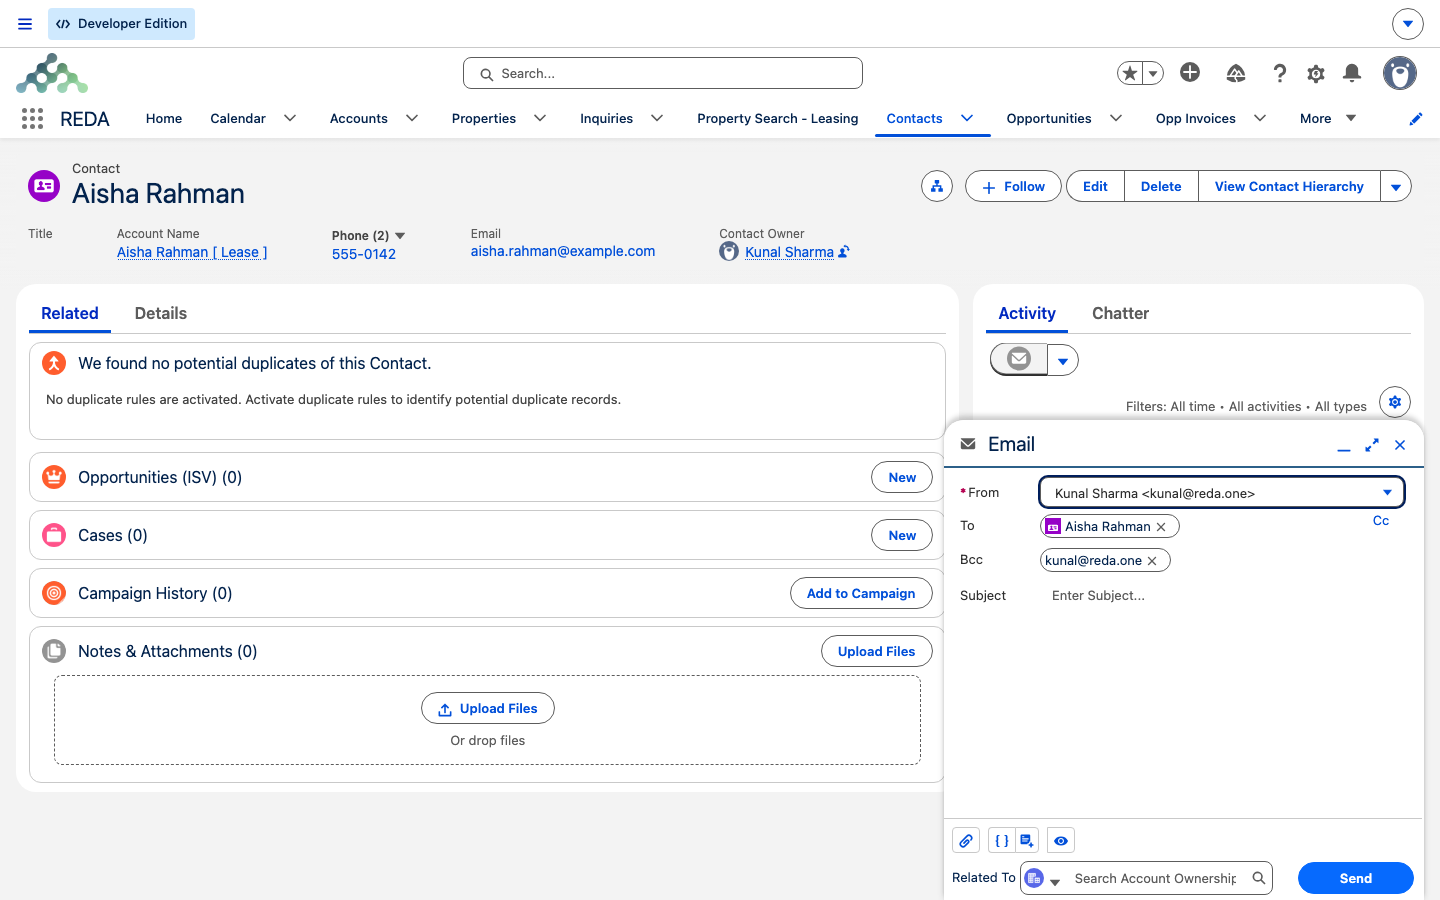Image resolution: width=1440 pixels, height=900 pixels.
Task: Click the global Search box
Action: [663, 73]
